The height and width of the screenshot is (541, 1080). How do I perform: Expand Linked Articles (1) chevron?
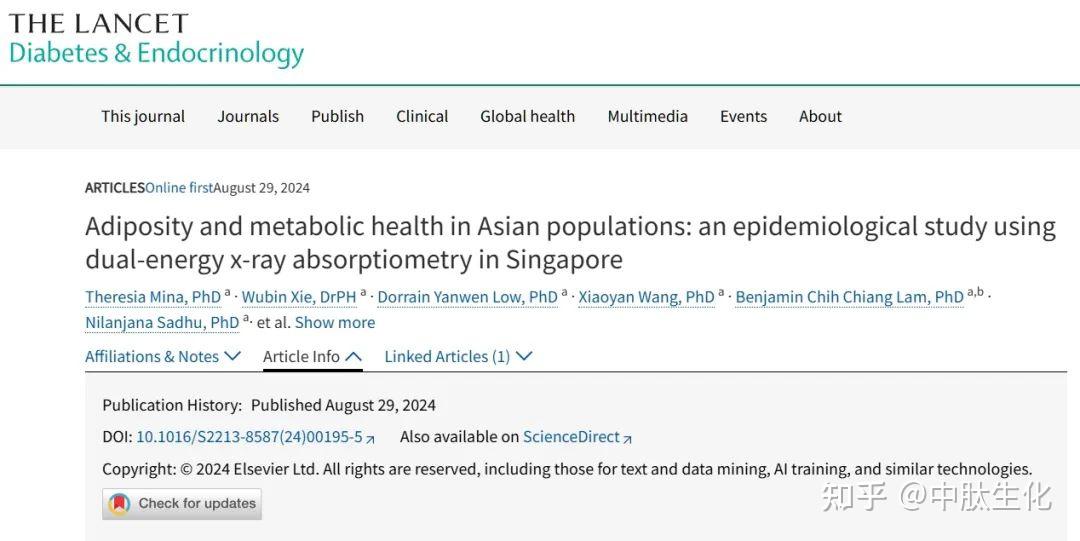524,356
